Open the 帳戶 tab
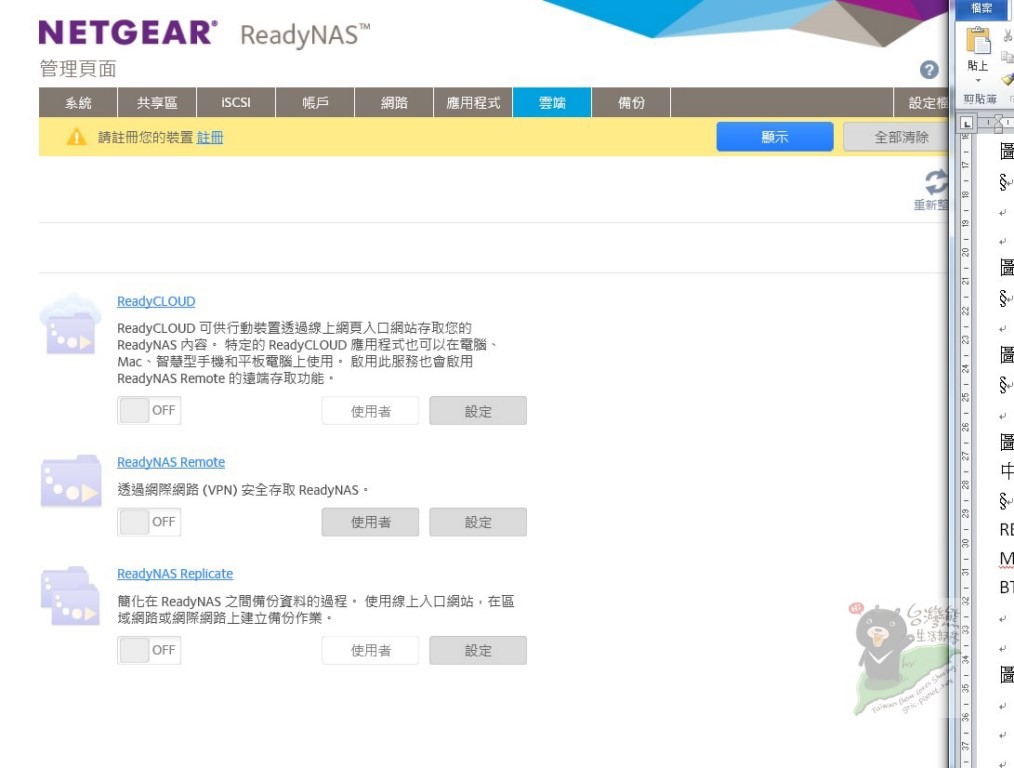Image resolution: width=1014 pixels, height=768 pixels. click(x=315, y=103)
